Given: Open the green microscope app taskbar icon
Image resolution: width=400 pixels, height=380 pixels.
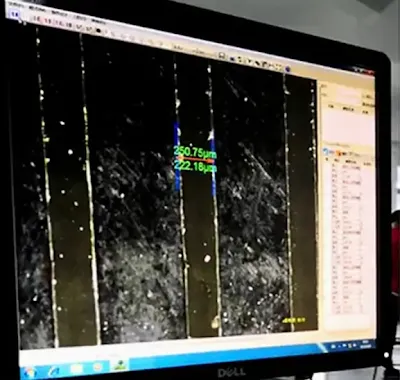Looking at the screenshot, I should tap(119, 365).
